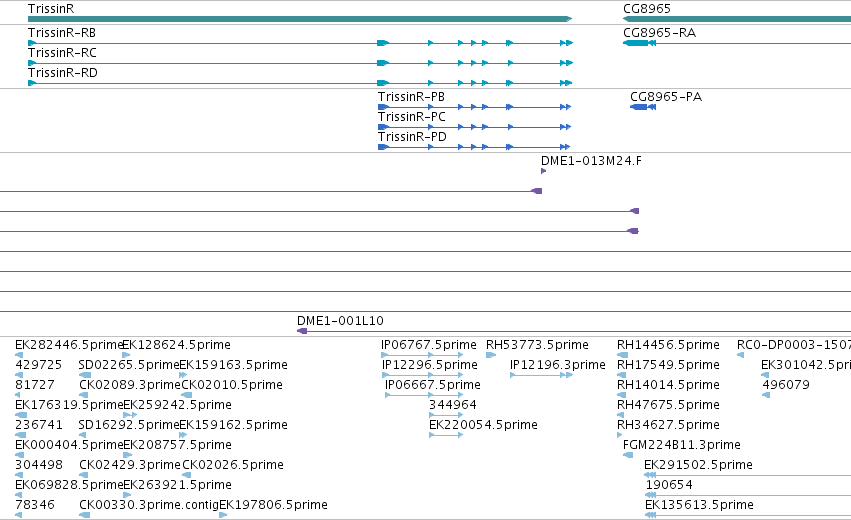
Task: Select the TrissinR-PC protein label
Action: click(x=412, y=117)
